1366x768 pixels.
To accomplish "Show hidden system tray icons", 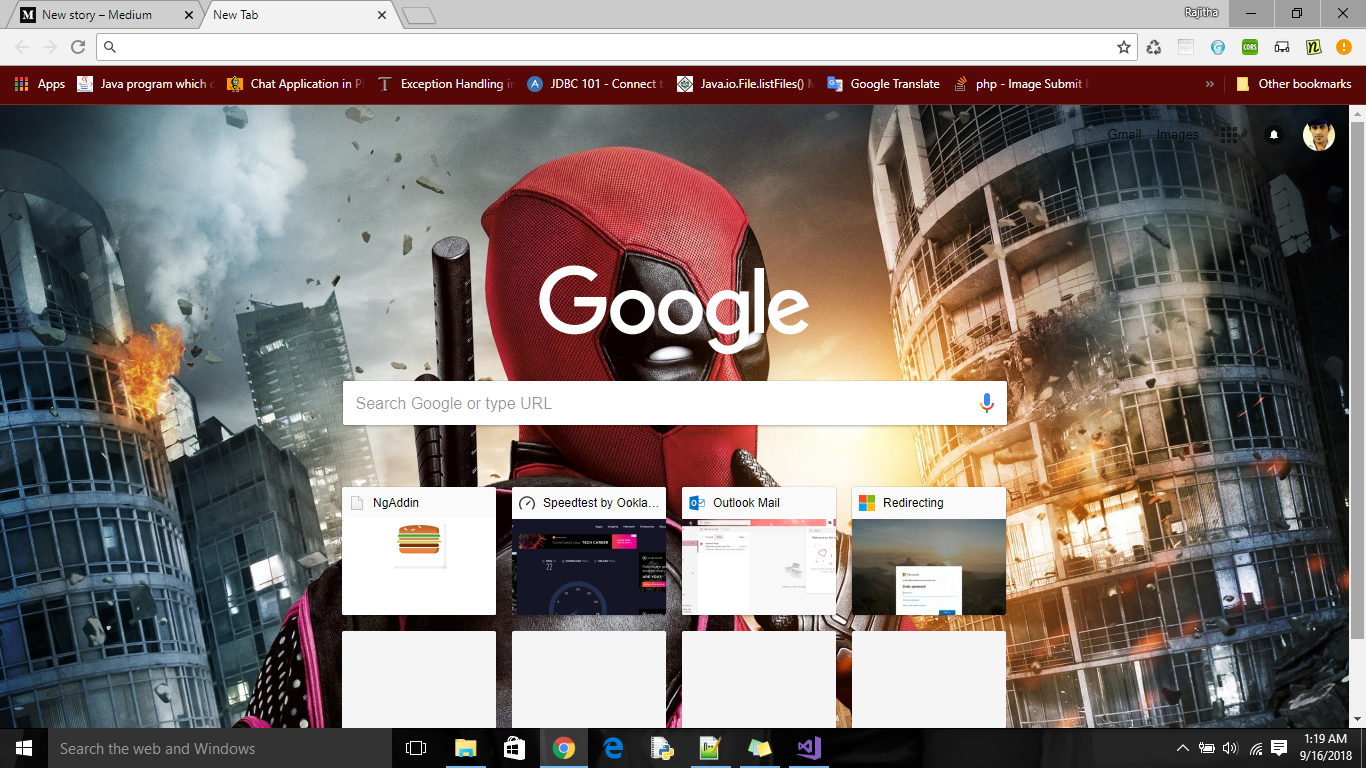I will click(x=1183, y=748).
